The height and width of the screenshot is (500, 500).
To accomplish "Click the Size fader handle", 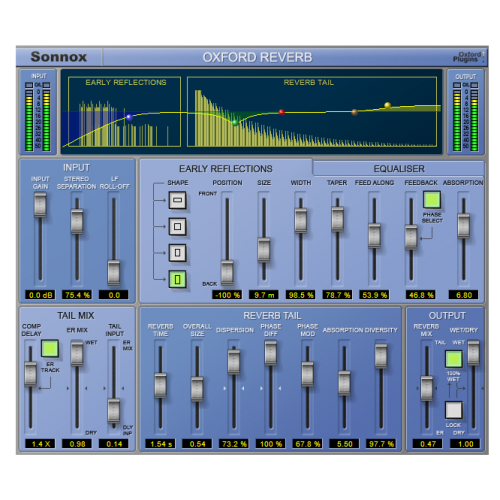I will click(264, 250).
